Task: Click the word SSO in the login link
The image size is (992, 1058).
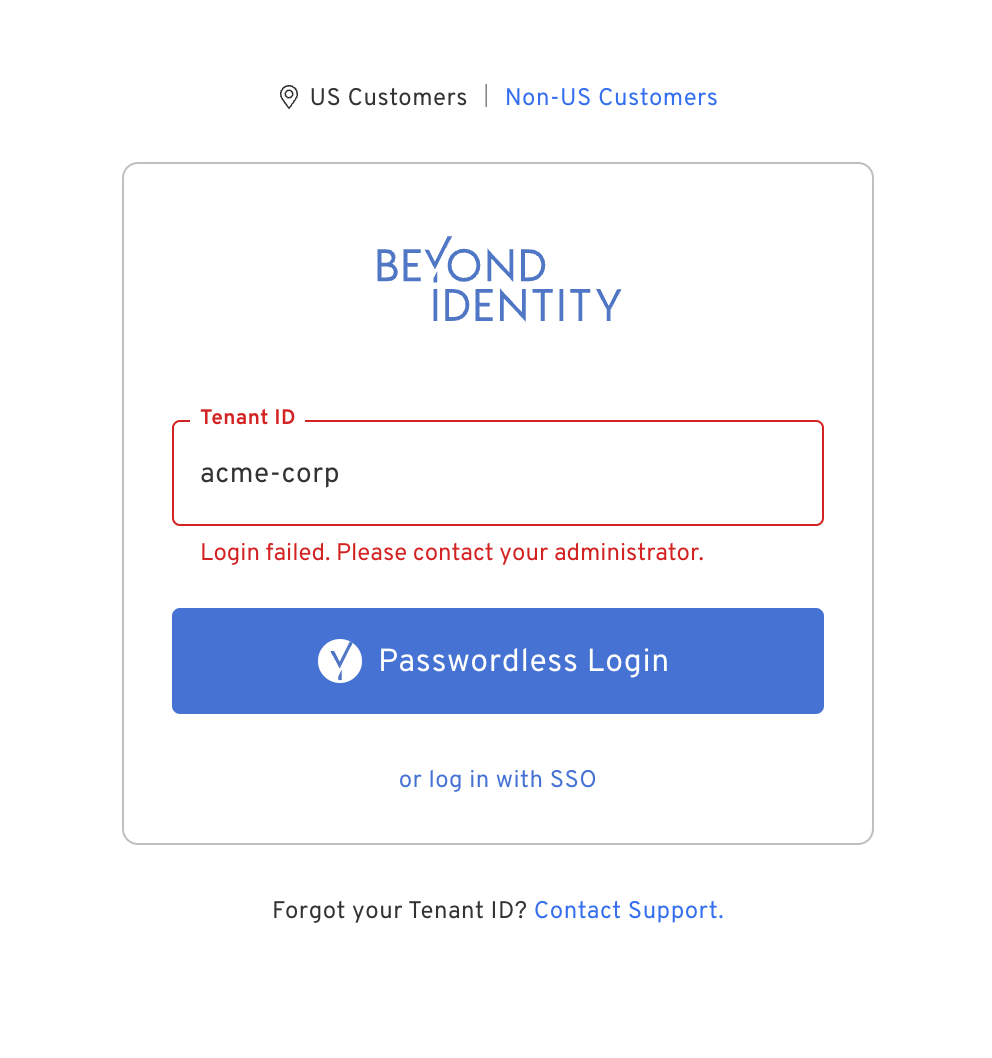Action: 573,779
